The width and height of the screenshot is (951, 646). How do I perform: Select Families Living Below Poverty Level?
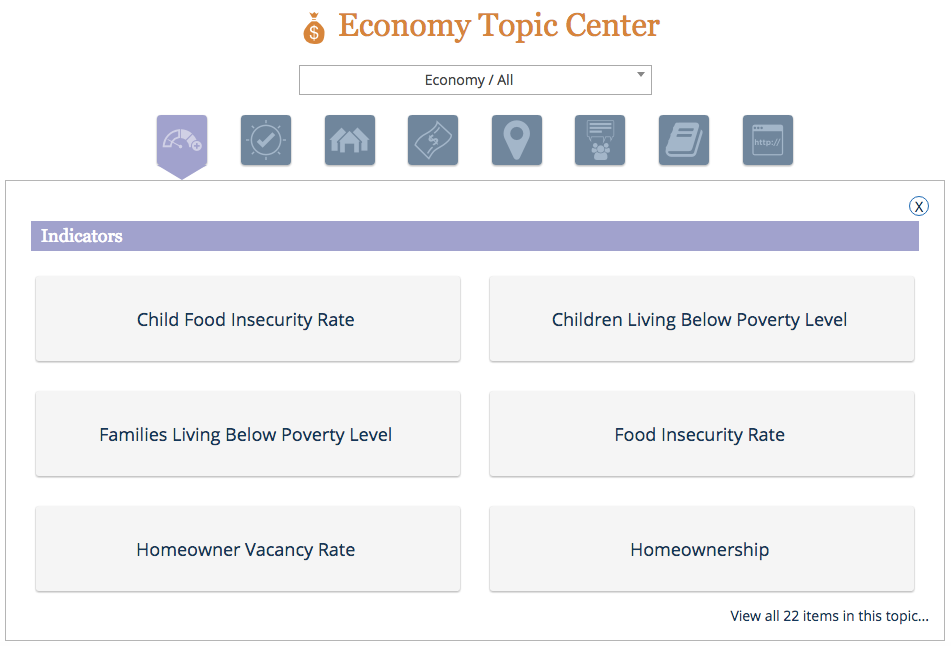(x=248, y=434)
